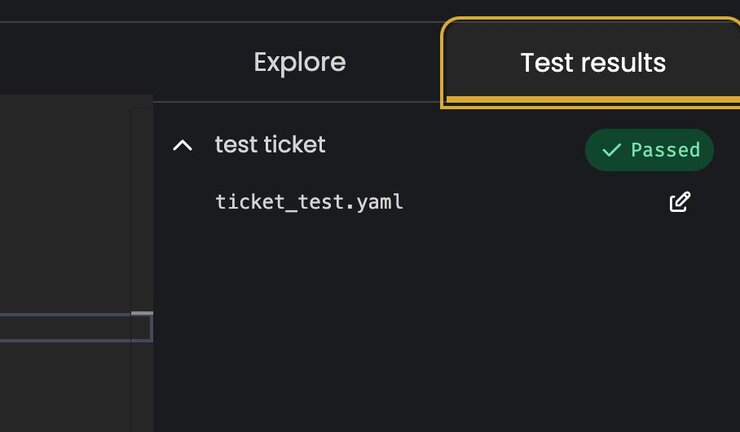Click the green checkmark in the Passed badge
The height and width of the screenshot is (432, 740).
click(x=611, y=150)
